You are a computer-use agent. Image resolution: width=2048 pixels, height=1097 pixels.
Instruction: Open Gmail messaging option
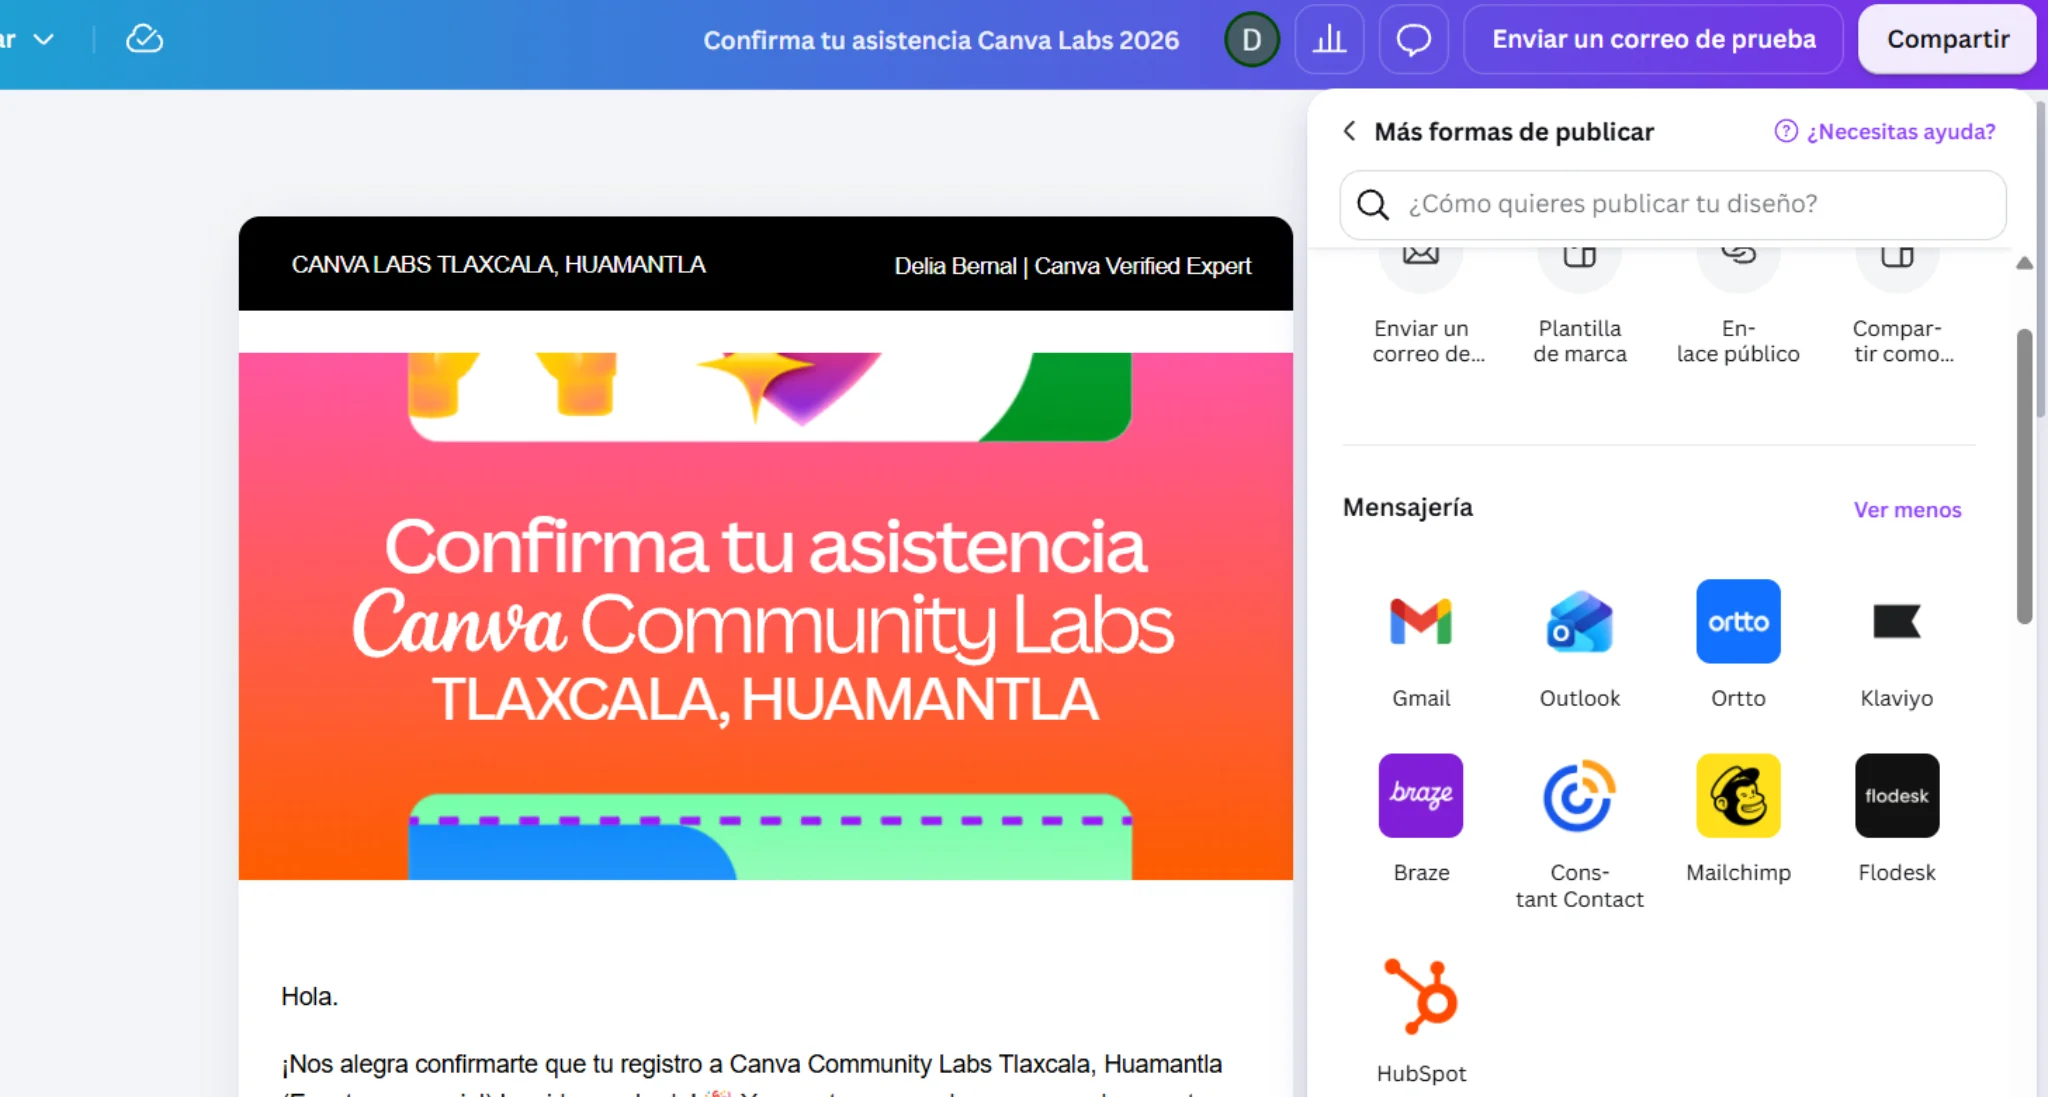pyautogui.click(x=1420, y=621)
